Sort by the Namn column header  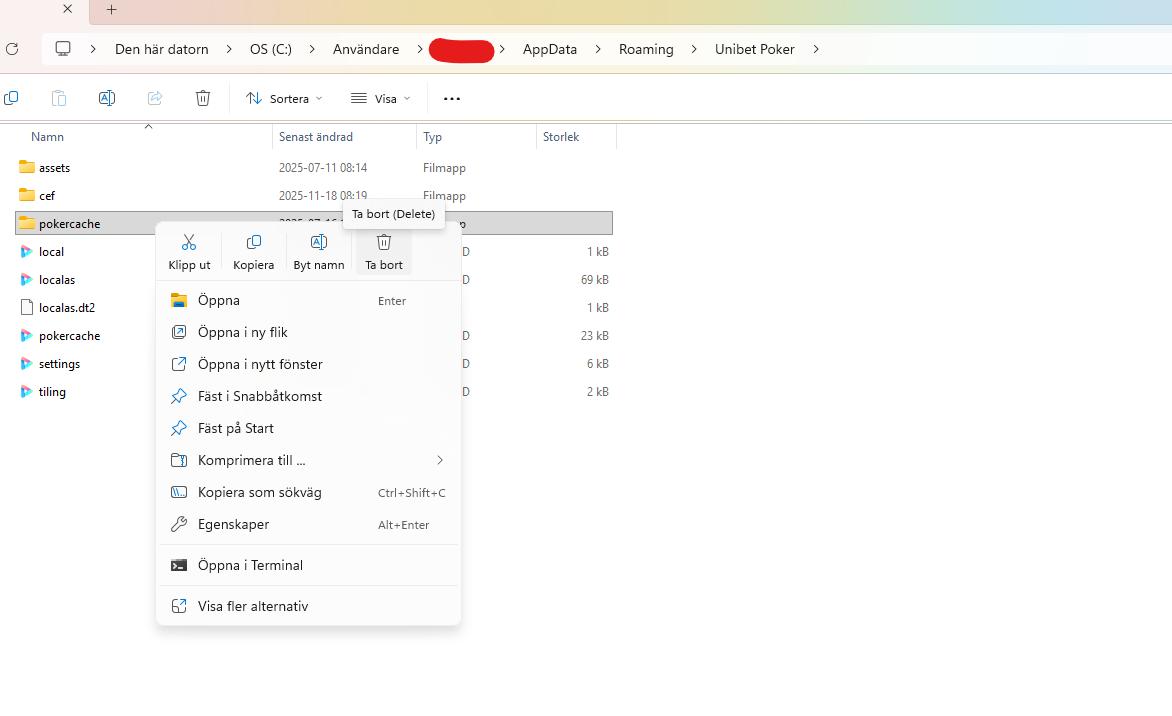[x=47, y=137]
